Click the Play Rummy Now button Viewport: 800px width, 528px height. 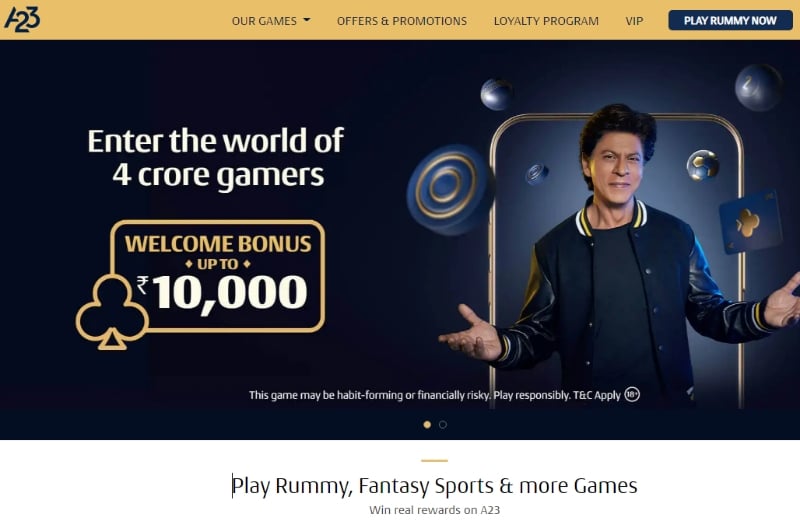coord(730,20)
